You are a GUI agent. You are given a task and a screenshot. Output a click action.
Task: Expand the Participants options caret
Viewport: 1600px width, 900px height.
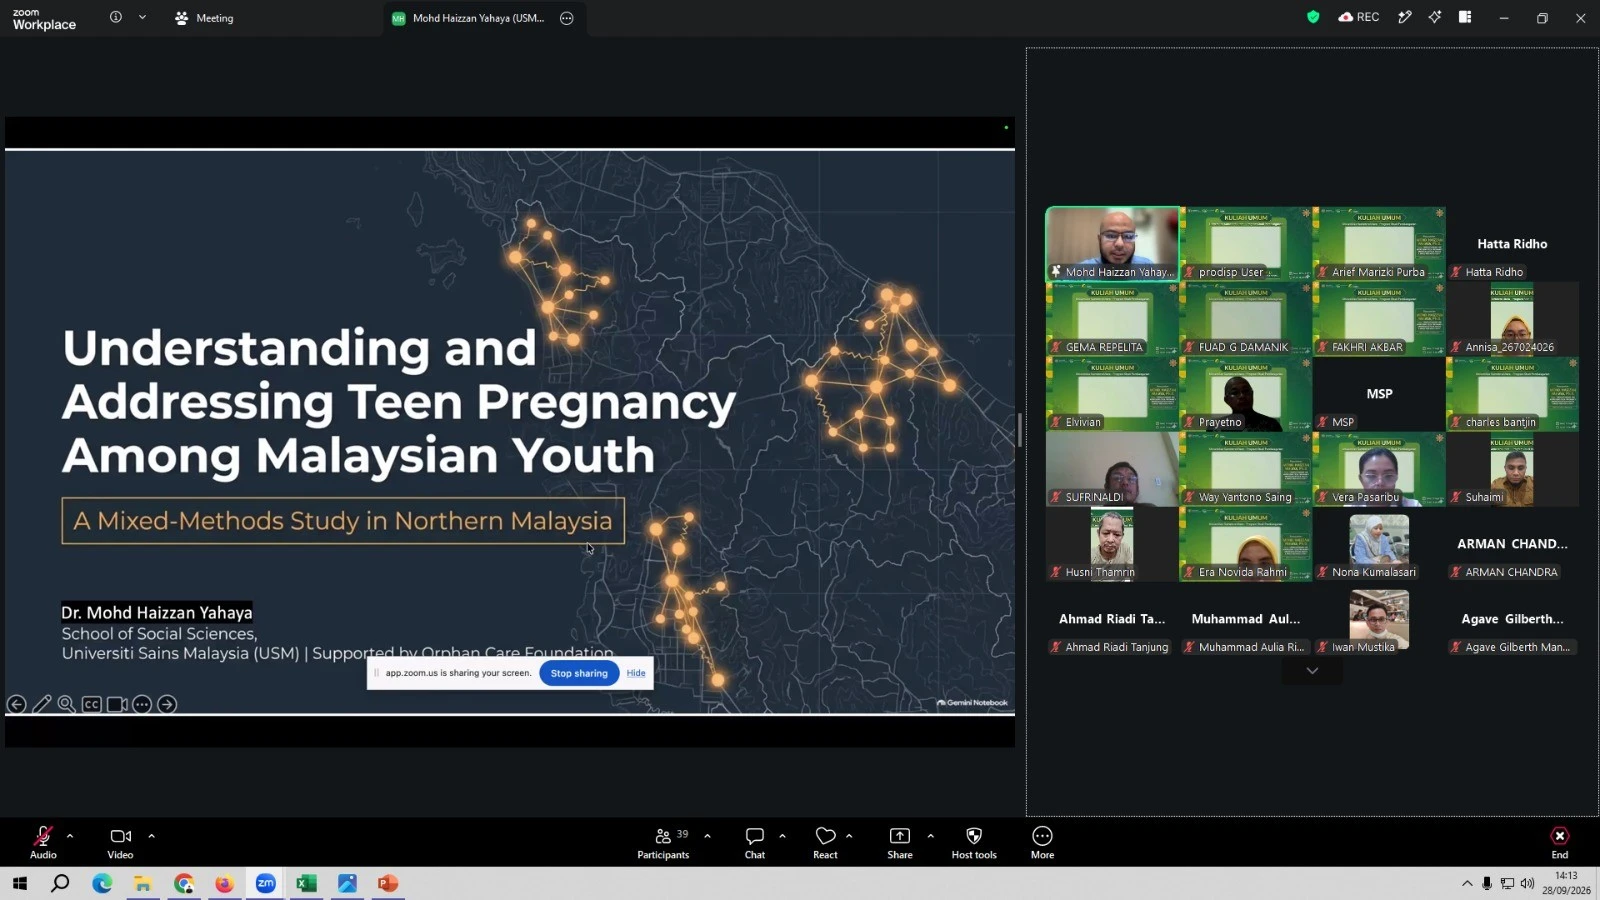point(707,836)
